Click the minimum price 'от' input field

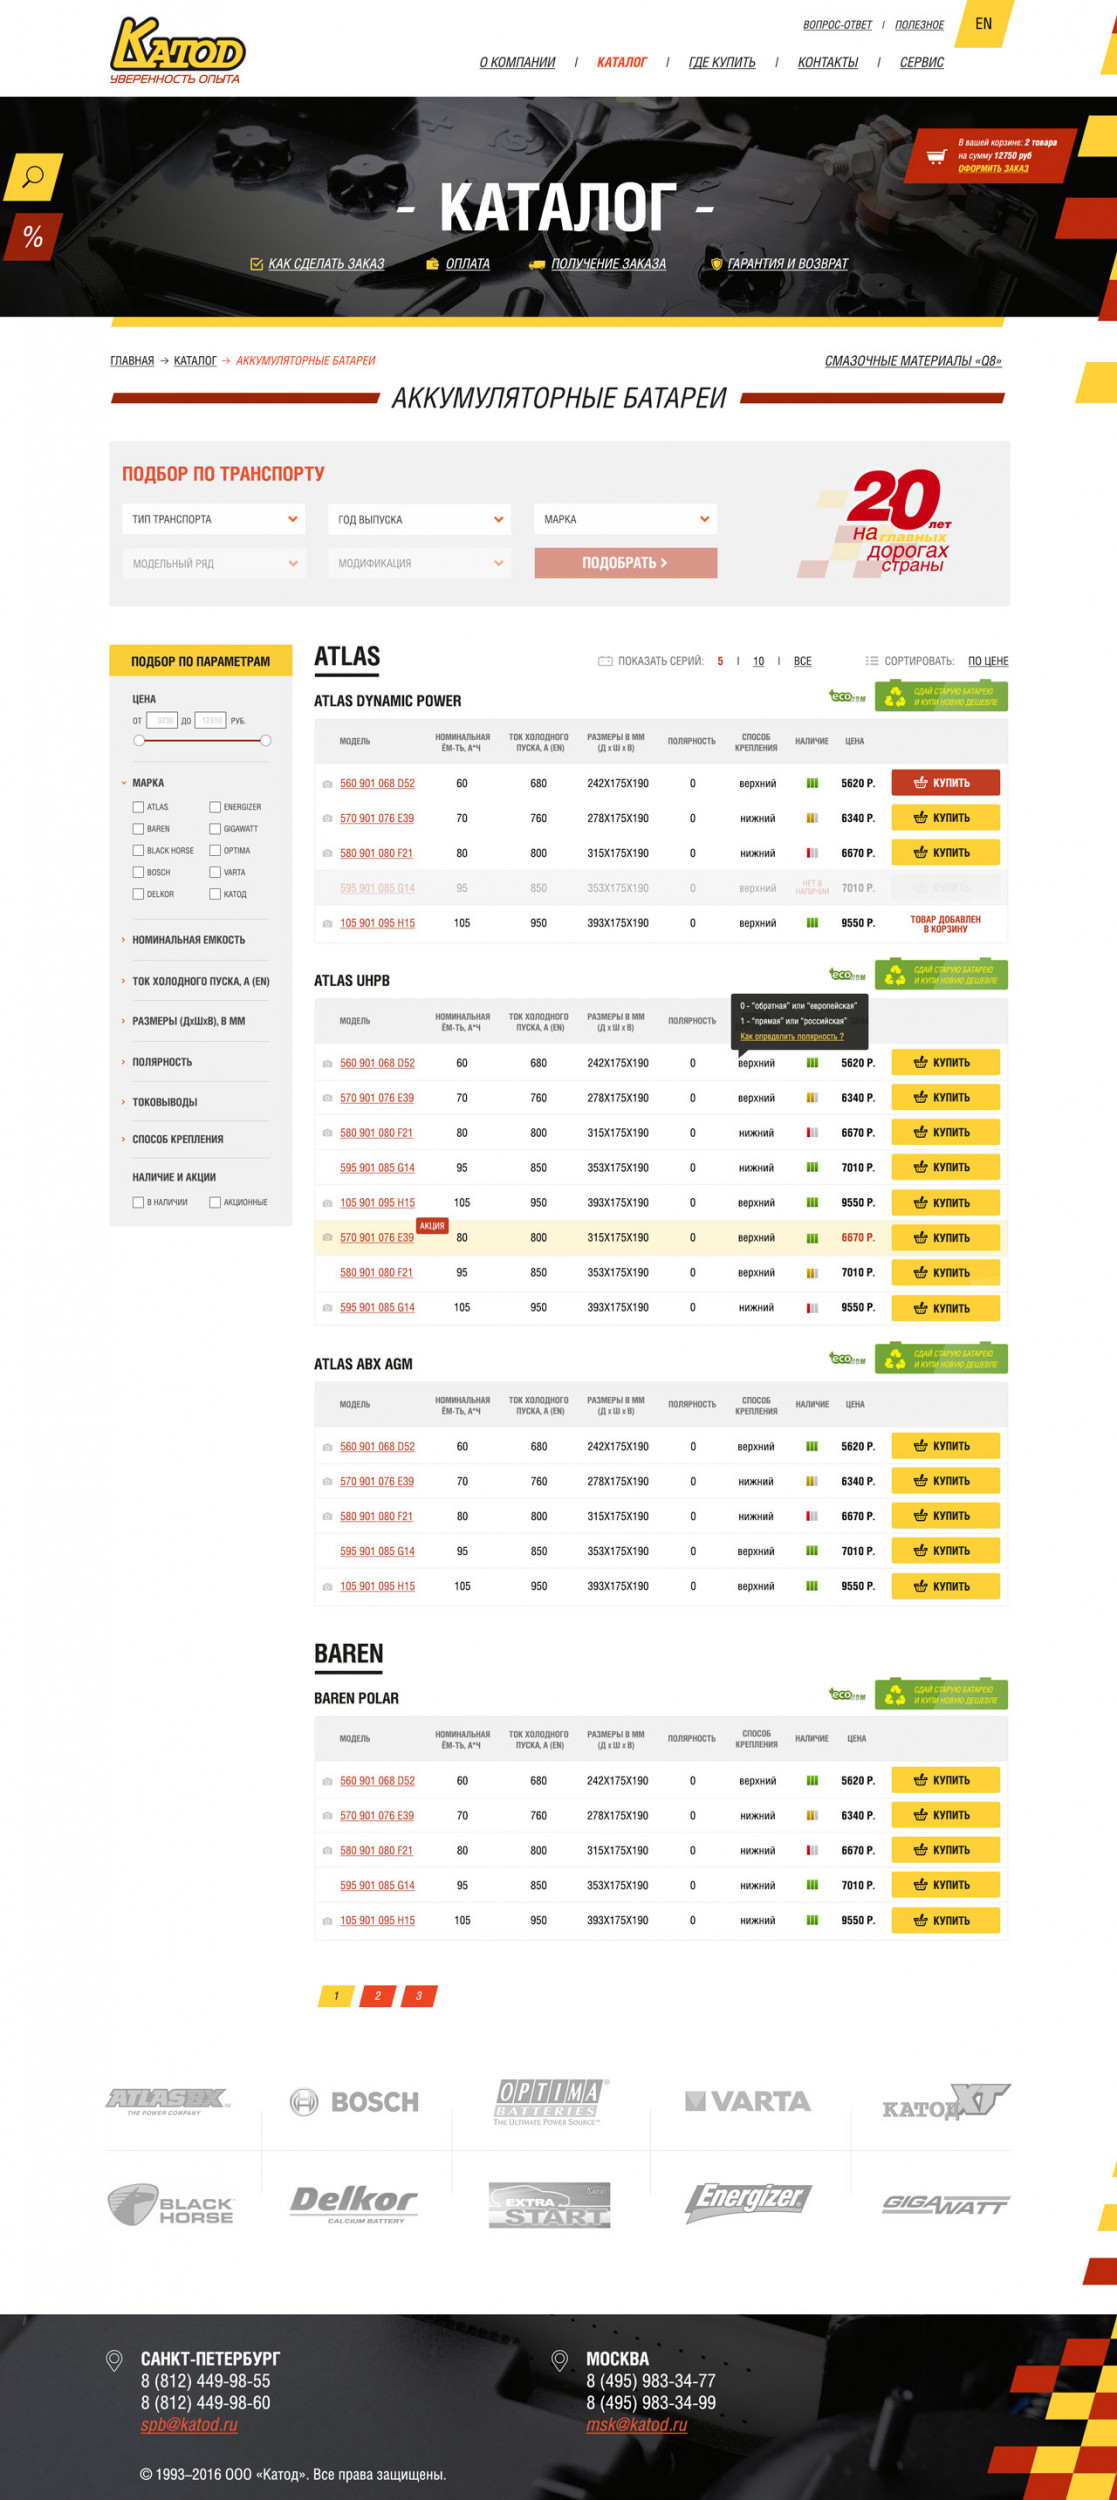(x=162, y=720)
